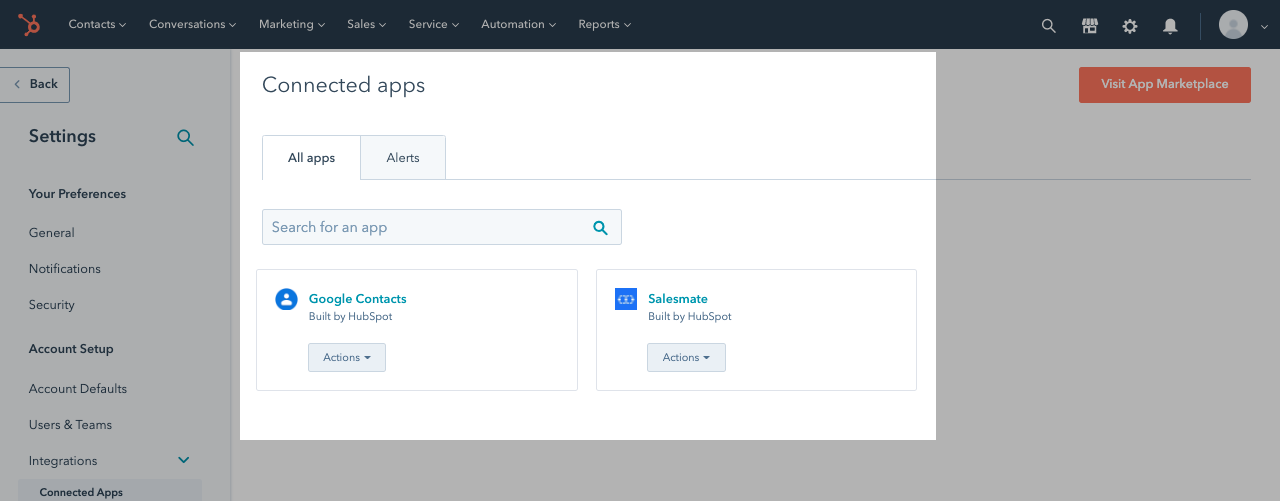Click the HubSpot sprocket logo
The image size is (1280, 501).
coord(29,24)
